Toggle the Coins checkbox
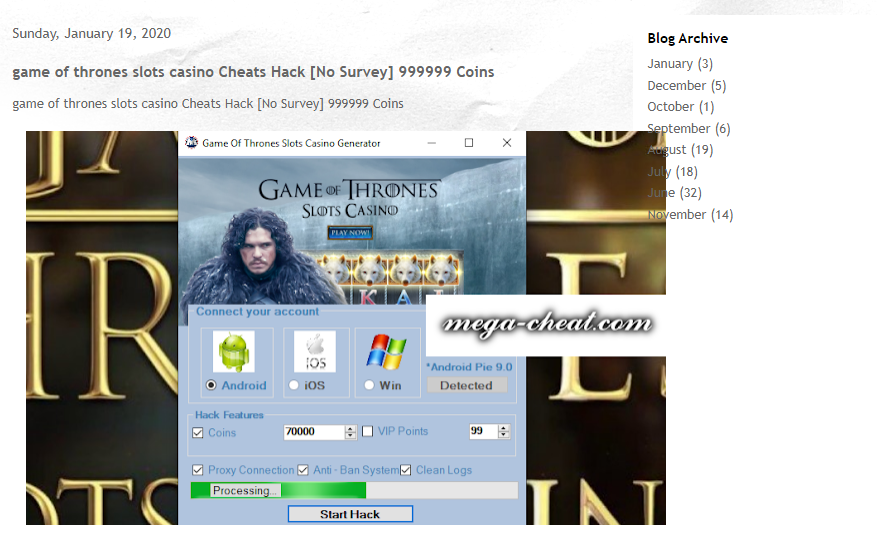Viewport: 877px width, 560px height. [197, 432]
